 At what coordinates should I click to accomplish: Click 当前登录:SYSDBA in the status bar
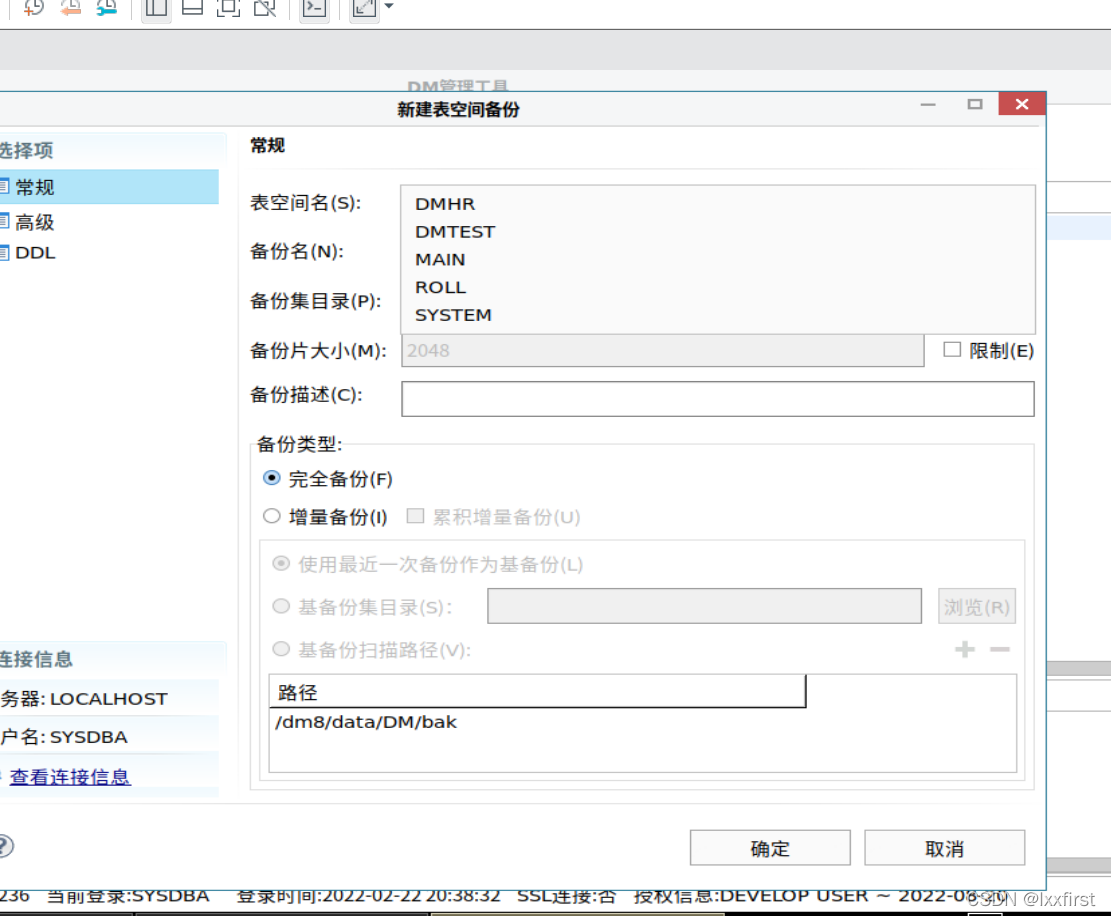pyautogui.click(x=128, y=896)
